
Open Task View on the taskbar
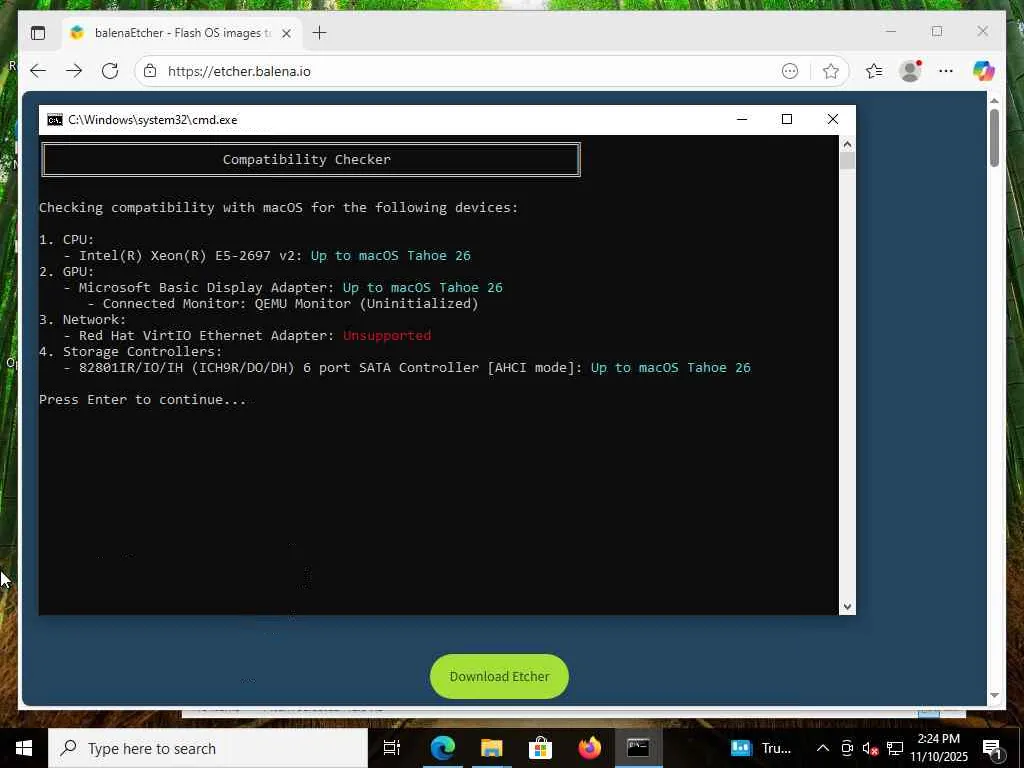(392, 748)
